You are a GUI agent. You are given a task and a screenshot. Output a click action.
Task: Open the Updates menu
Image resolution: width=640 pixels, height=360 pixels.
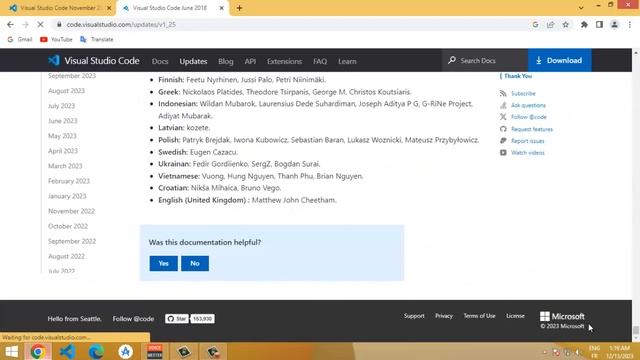click(193, 61)
